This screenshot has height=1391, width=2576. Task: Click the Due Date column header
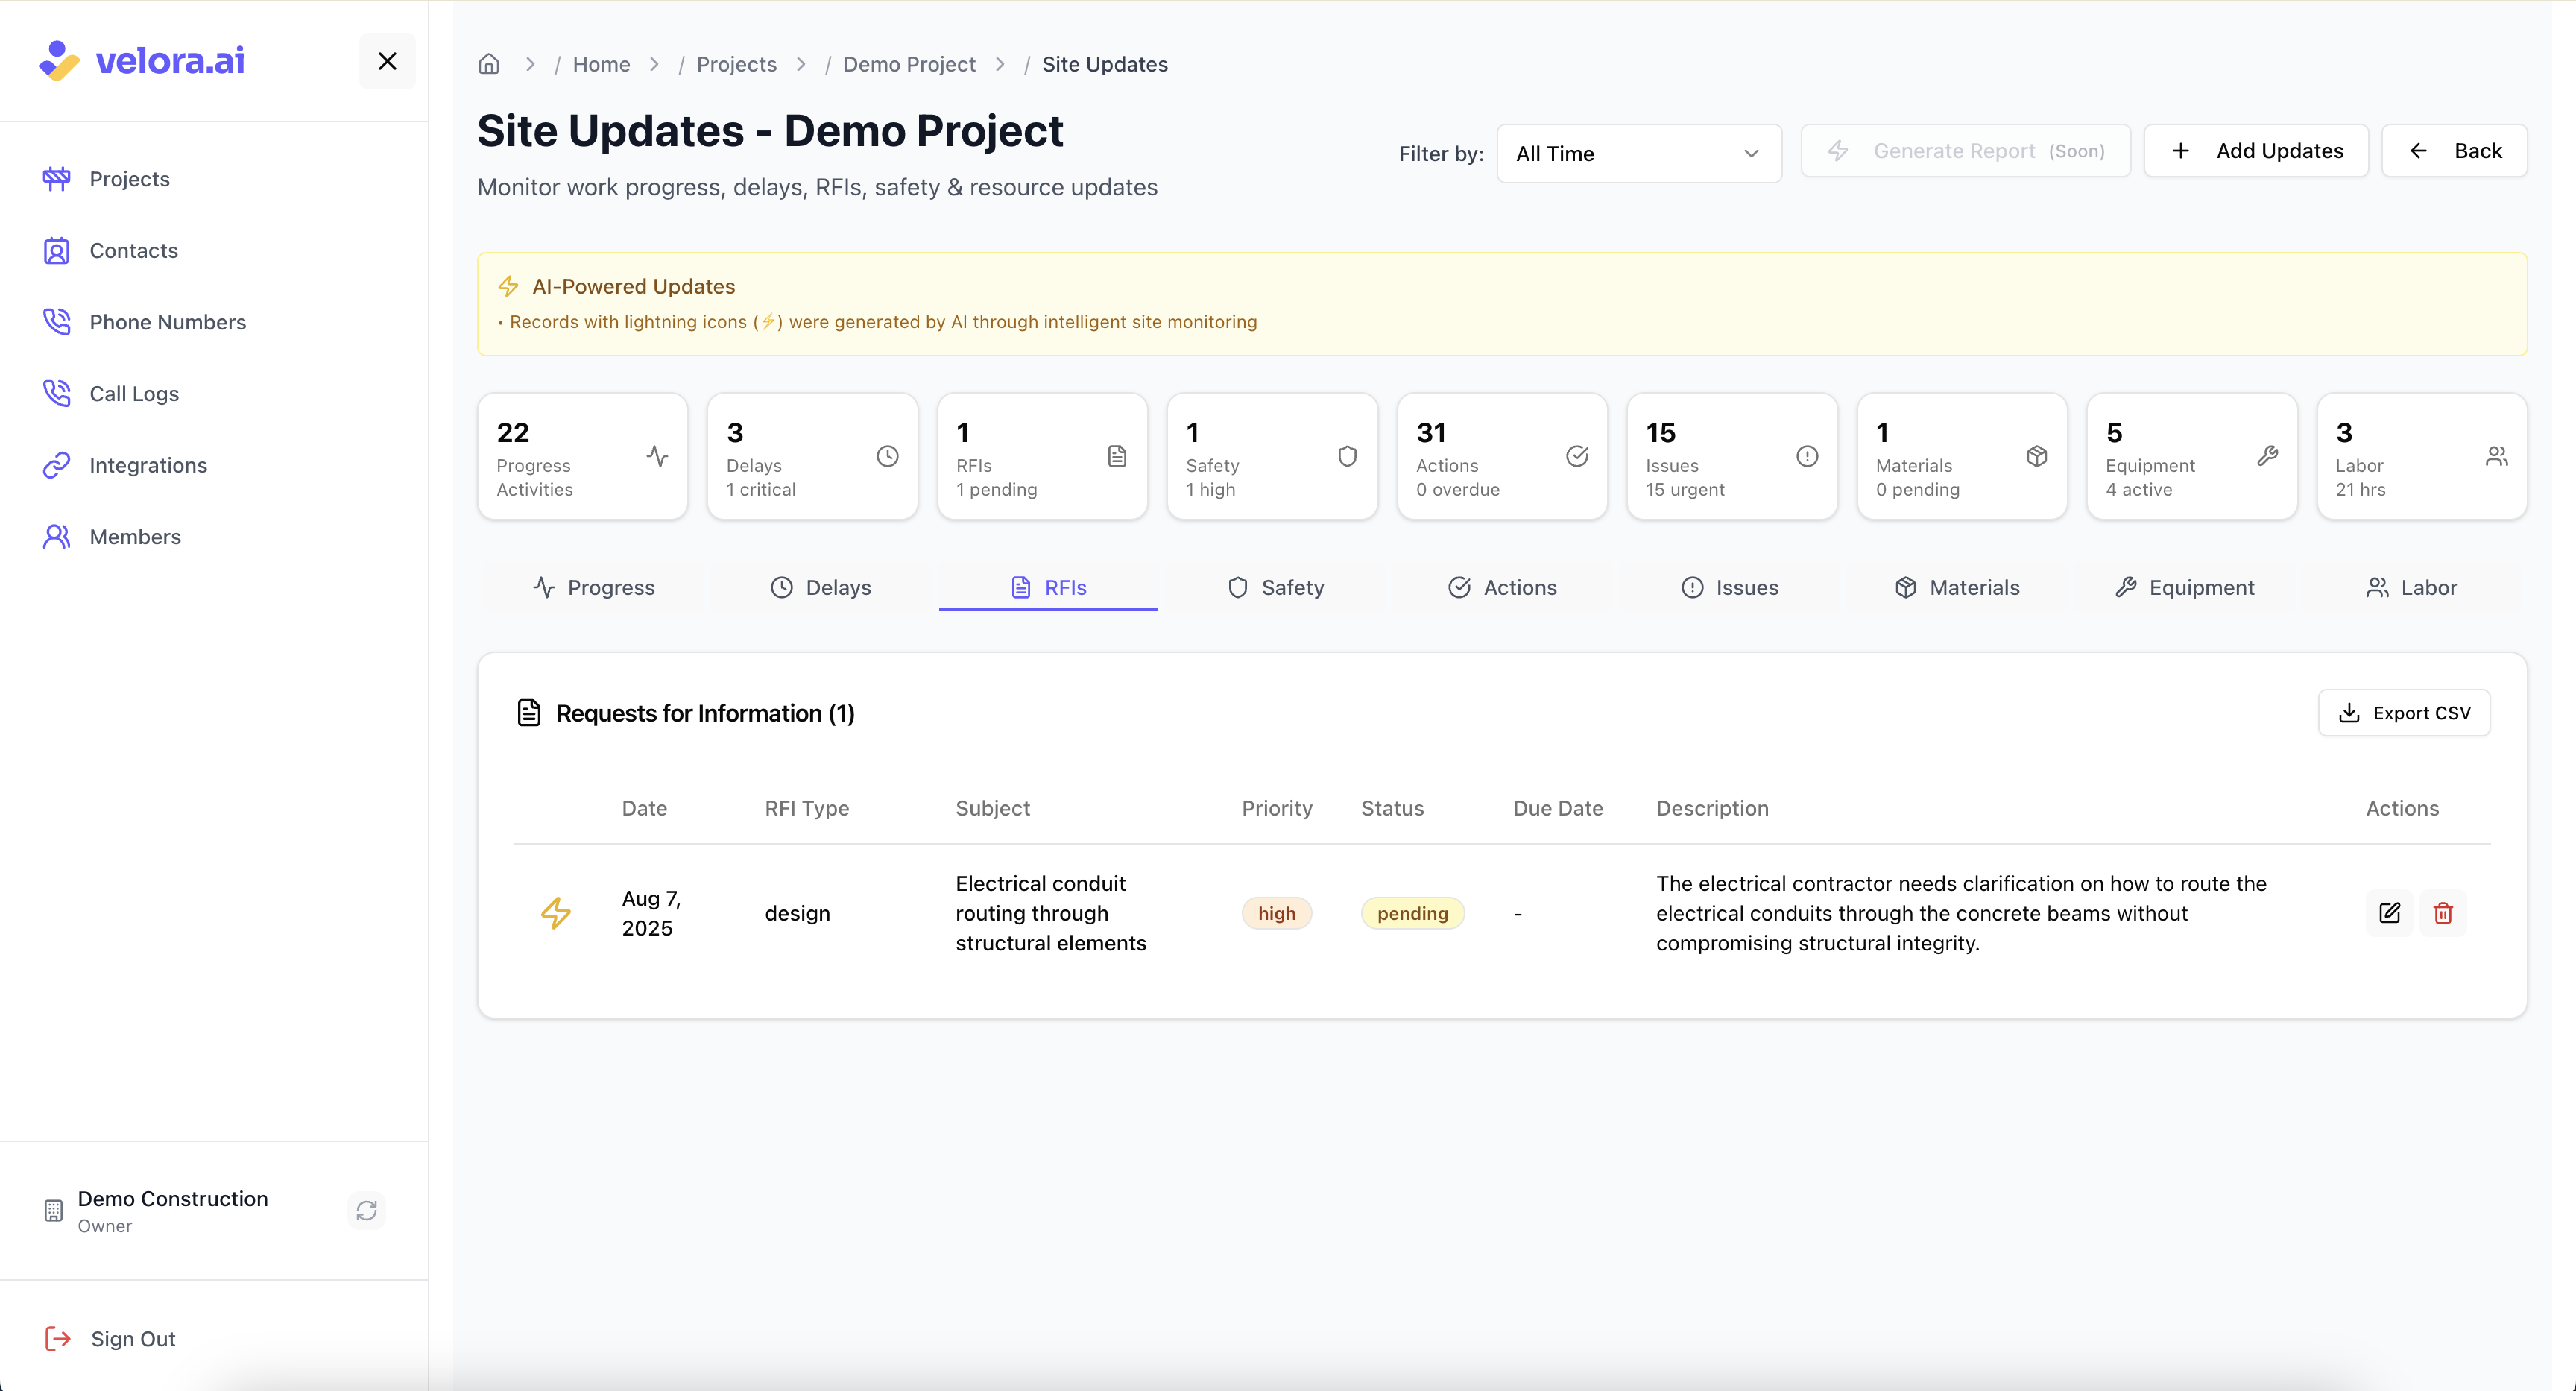(1558, 808)
